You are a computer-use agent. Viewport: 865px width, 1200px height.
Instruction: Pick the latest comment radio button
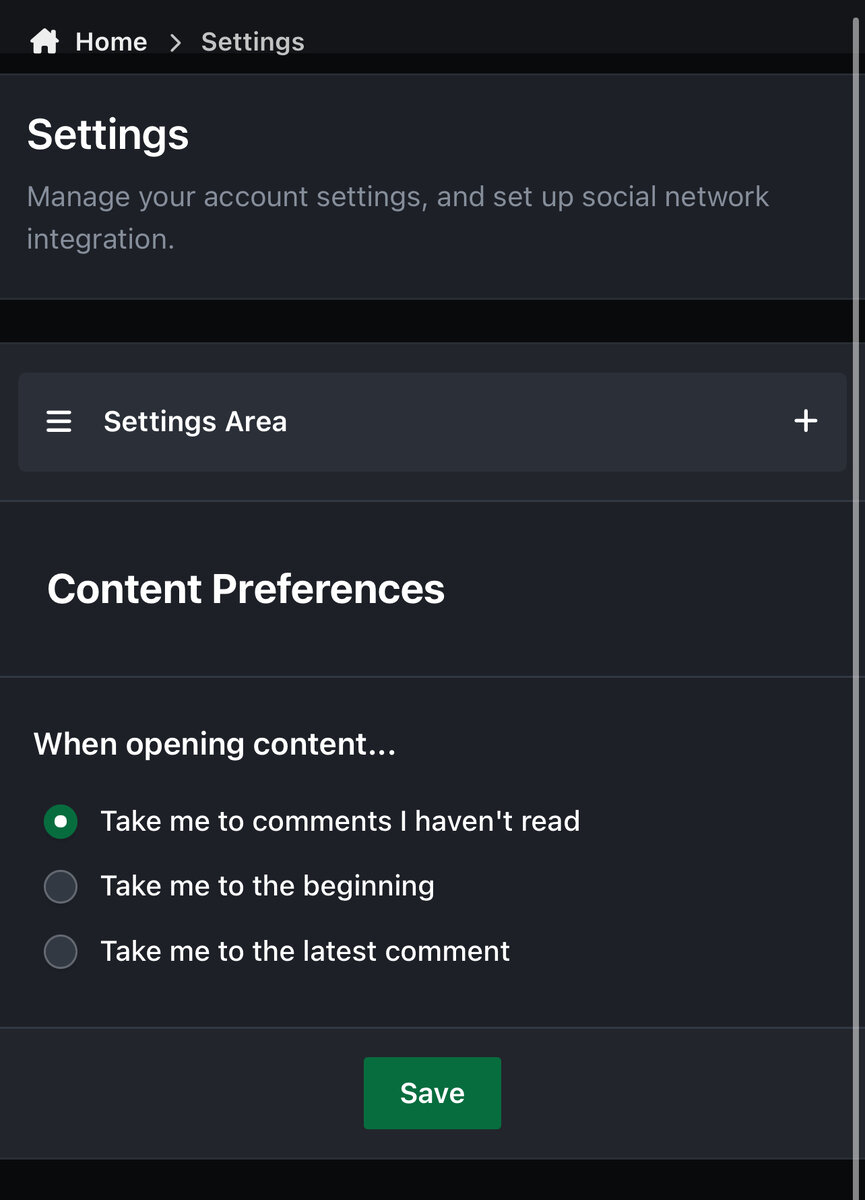coord(61,951)
